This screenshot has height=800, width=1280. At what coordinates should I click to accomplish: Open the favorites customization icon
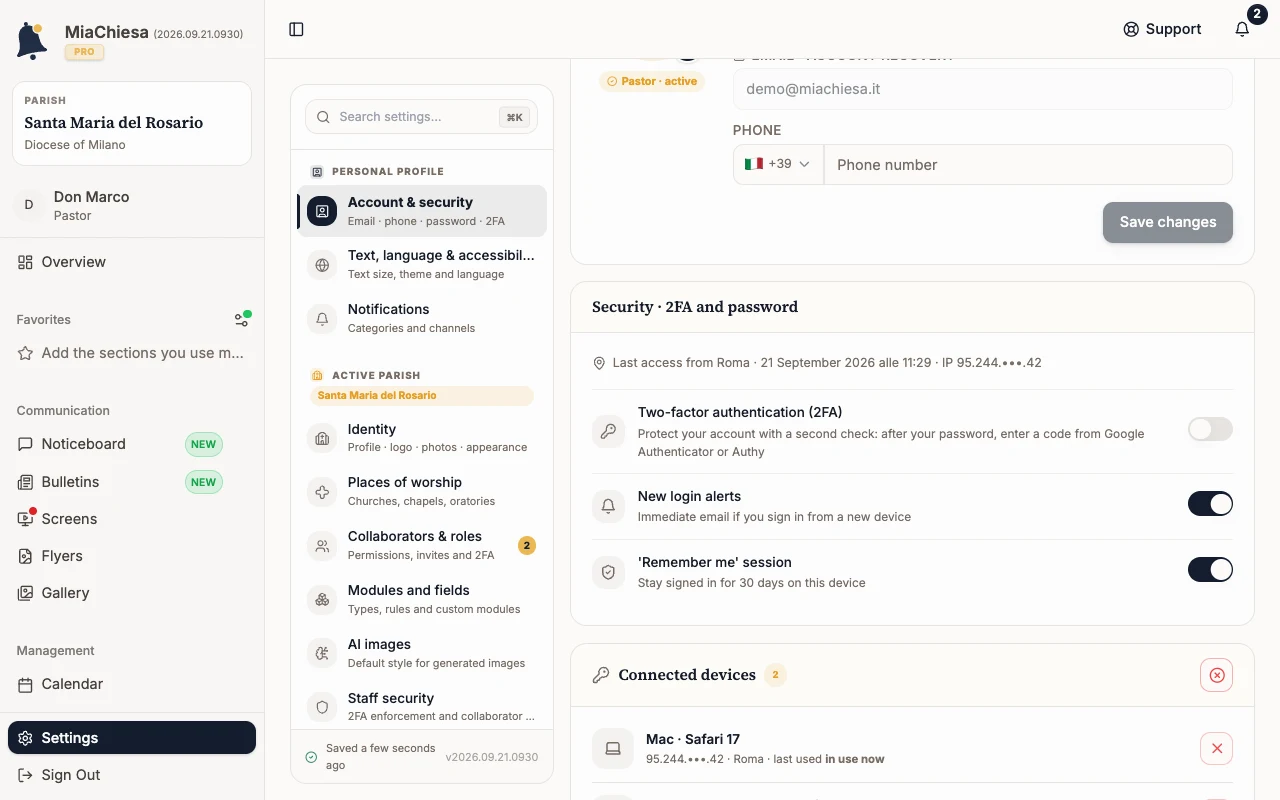pyautogui.click(x=242, y=319)
